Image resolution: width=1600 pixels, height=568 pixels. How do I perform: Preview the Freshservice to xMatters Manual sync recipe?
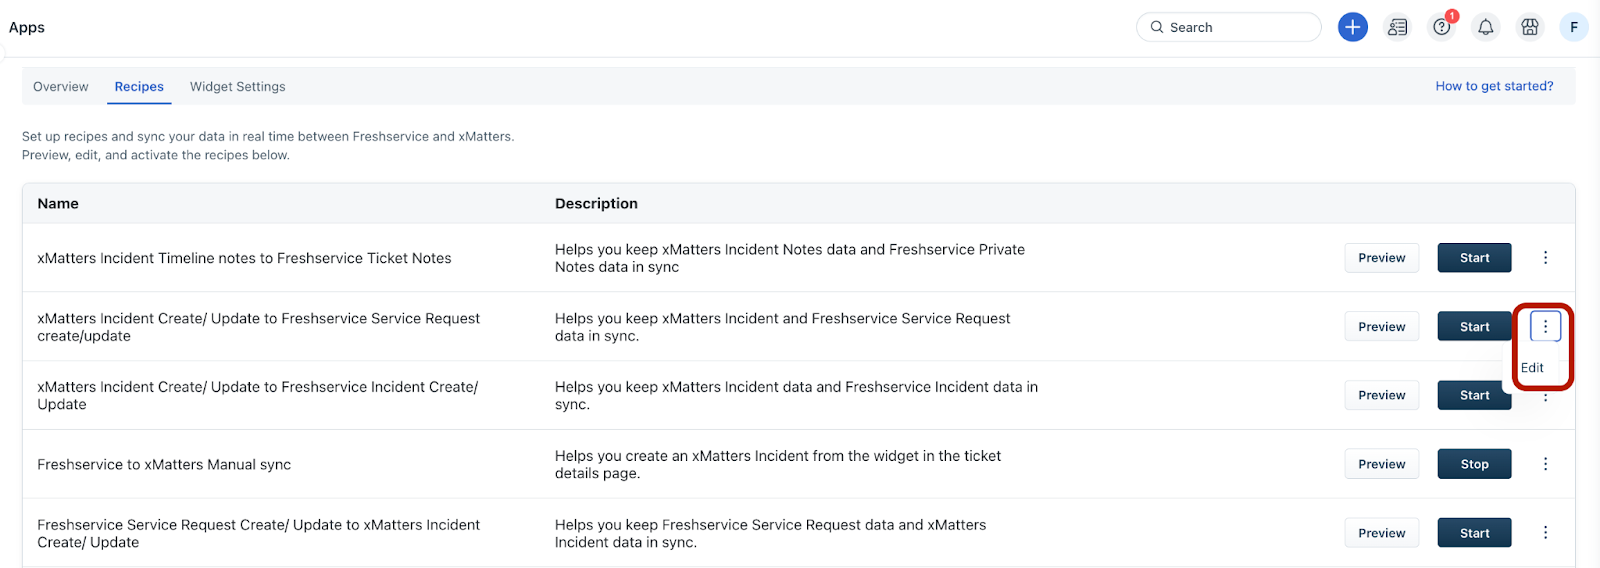tap(1381, 464)
